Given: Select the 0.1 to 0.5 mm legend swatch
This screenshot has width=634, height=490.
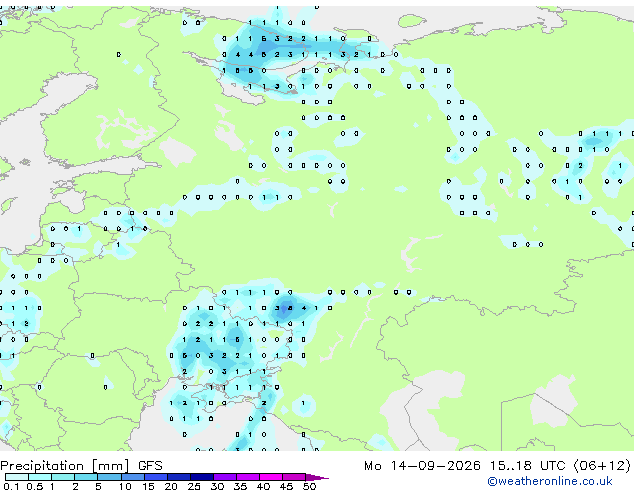Looking at the screenshot, I should [17, 477].
